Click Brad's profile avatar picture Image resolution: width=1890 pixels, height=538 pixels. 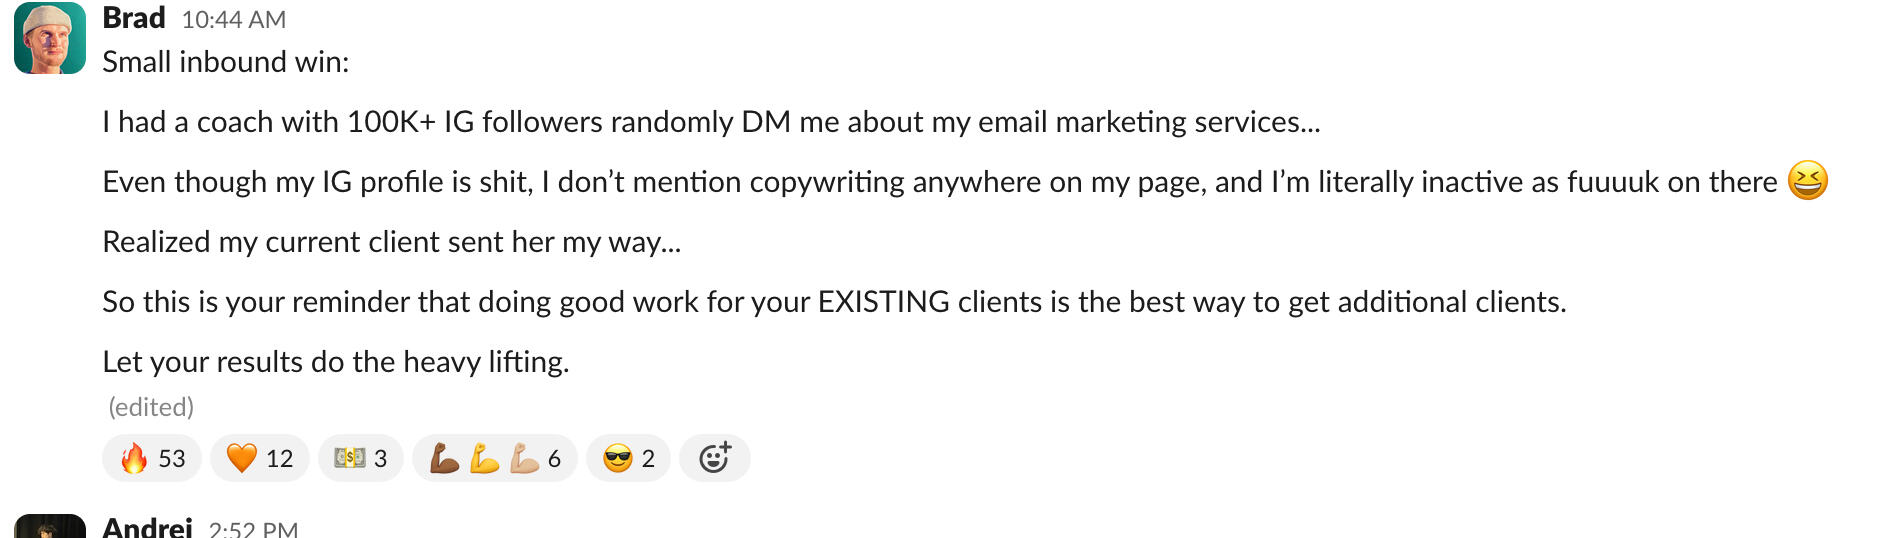(50, 39)
